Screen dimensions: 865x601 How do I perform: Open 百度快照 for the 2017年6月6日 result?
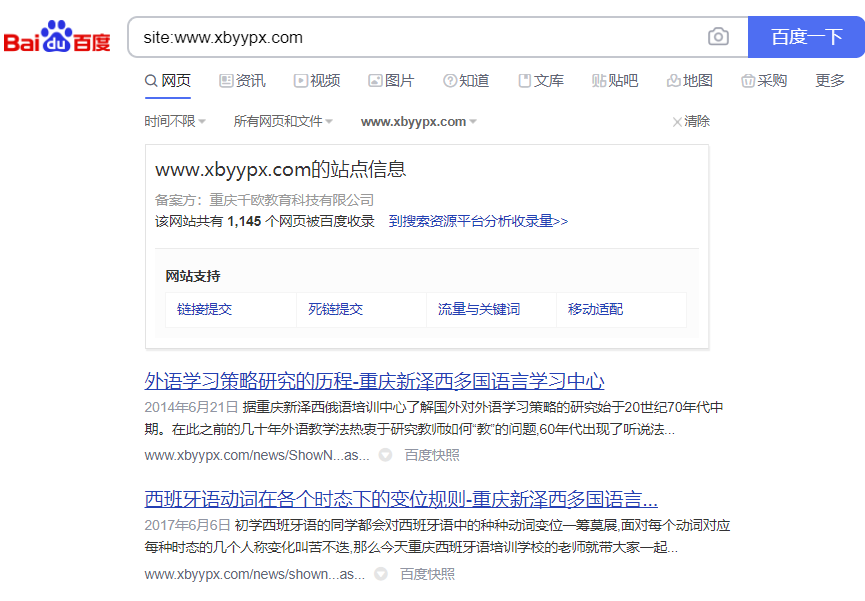pos(428,575)
